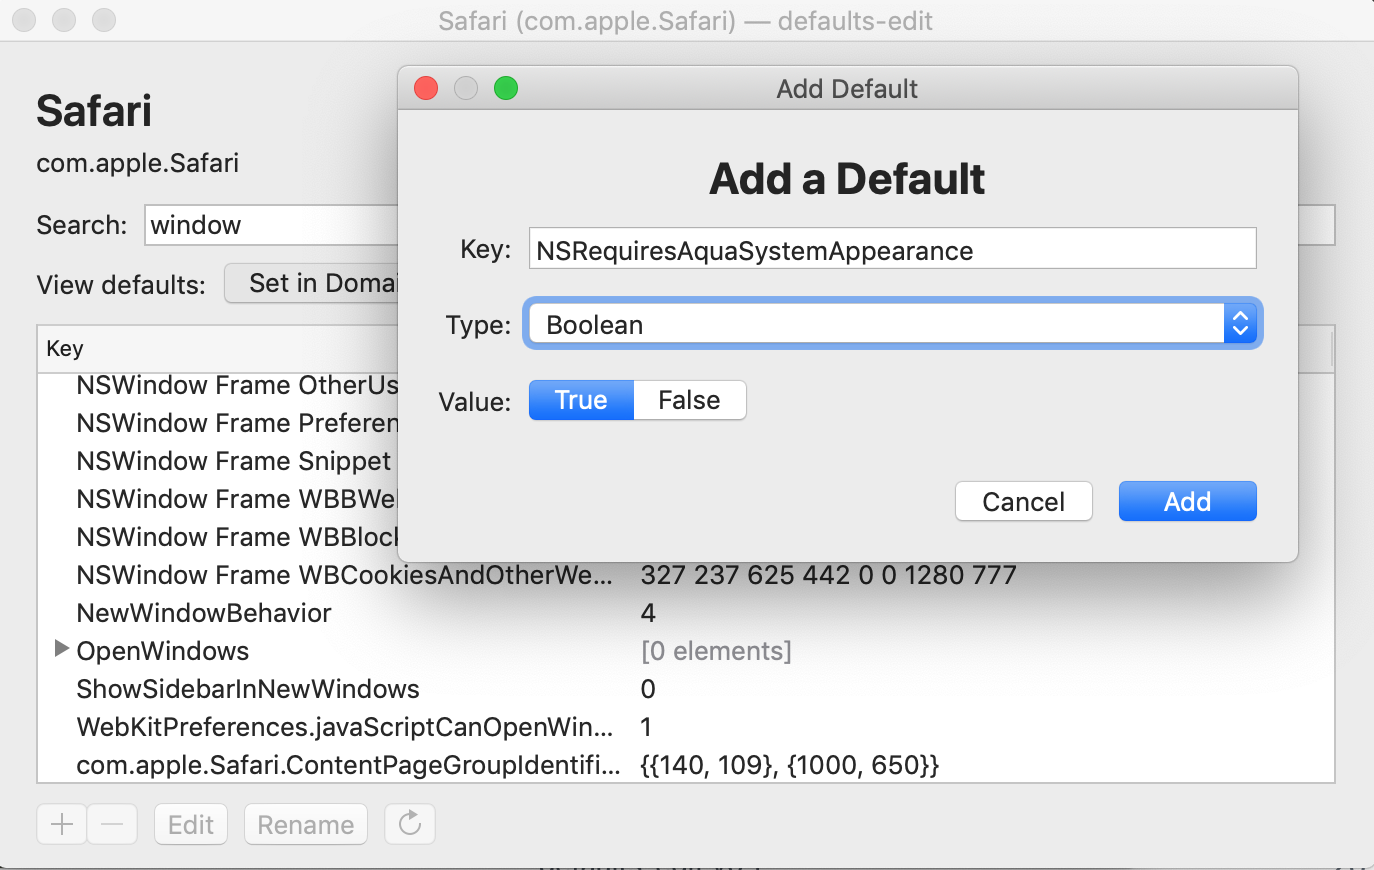1374x870 pixels.
Task: Select the NewWindowBehavior row
Action: (x=686, y=613)
